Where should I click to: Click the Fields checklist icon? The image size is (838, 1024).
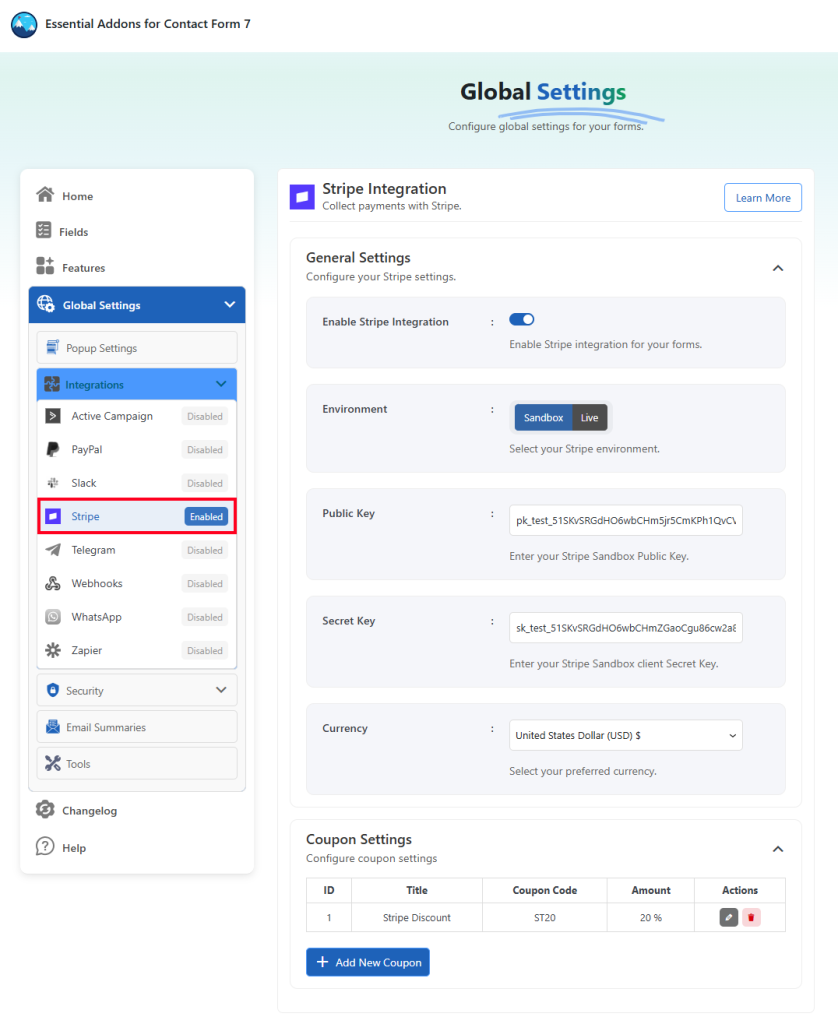tap(44, 230)
